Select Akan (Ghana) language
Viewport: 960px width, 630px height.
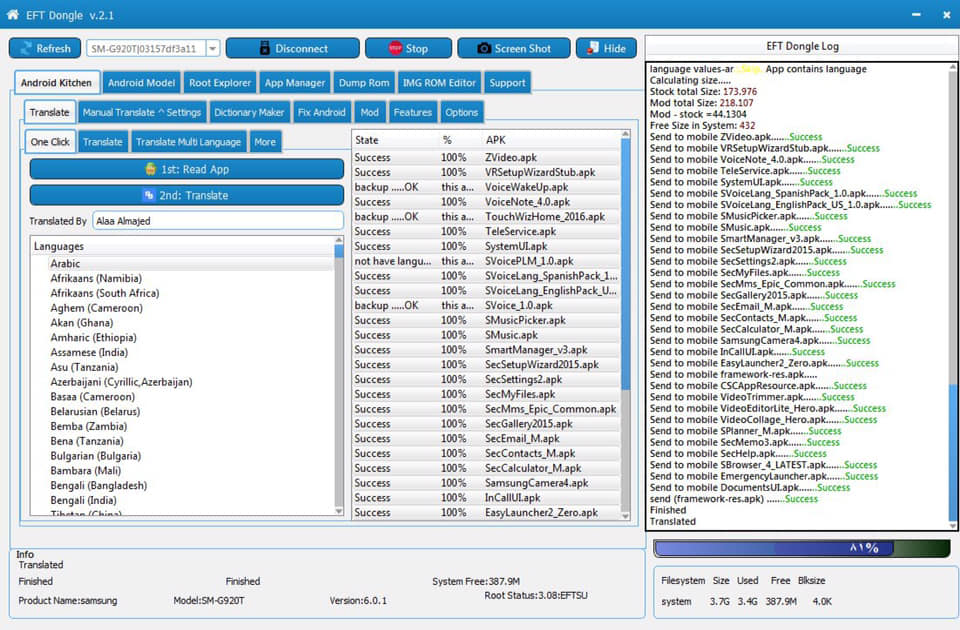pyautogui.click(x=81, y=323)
